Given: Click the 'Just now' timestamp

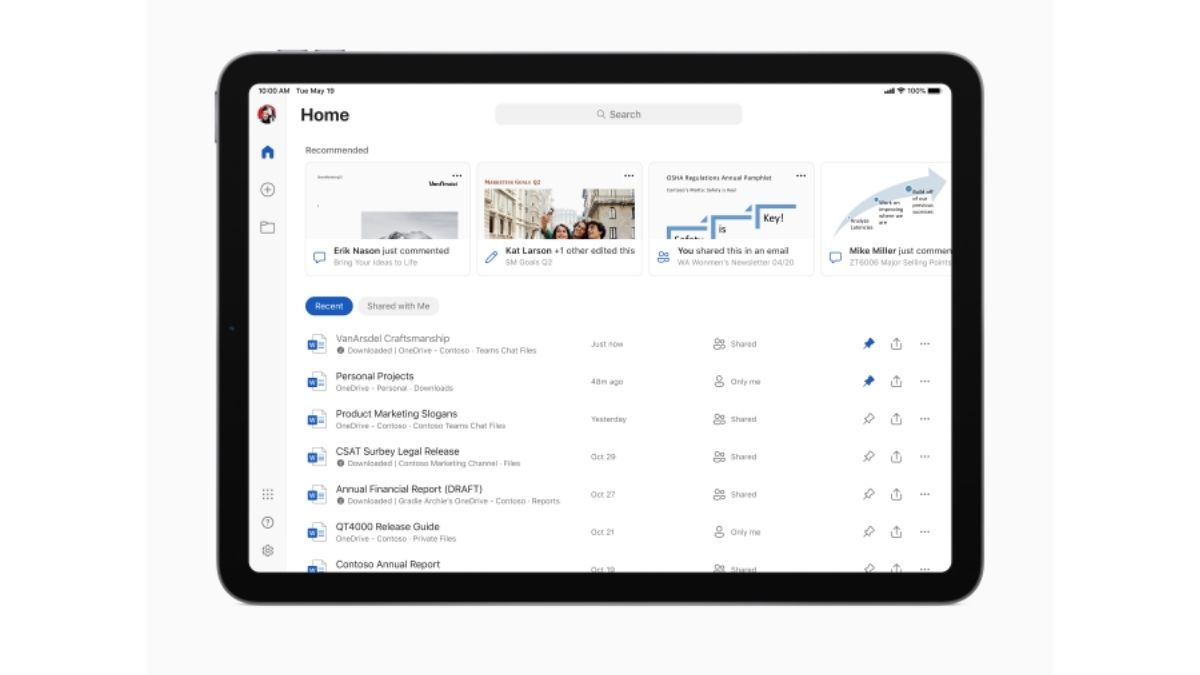Looking at the screenshot, I should point(607,344).
